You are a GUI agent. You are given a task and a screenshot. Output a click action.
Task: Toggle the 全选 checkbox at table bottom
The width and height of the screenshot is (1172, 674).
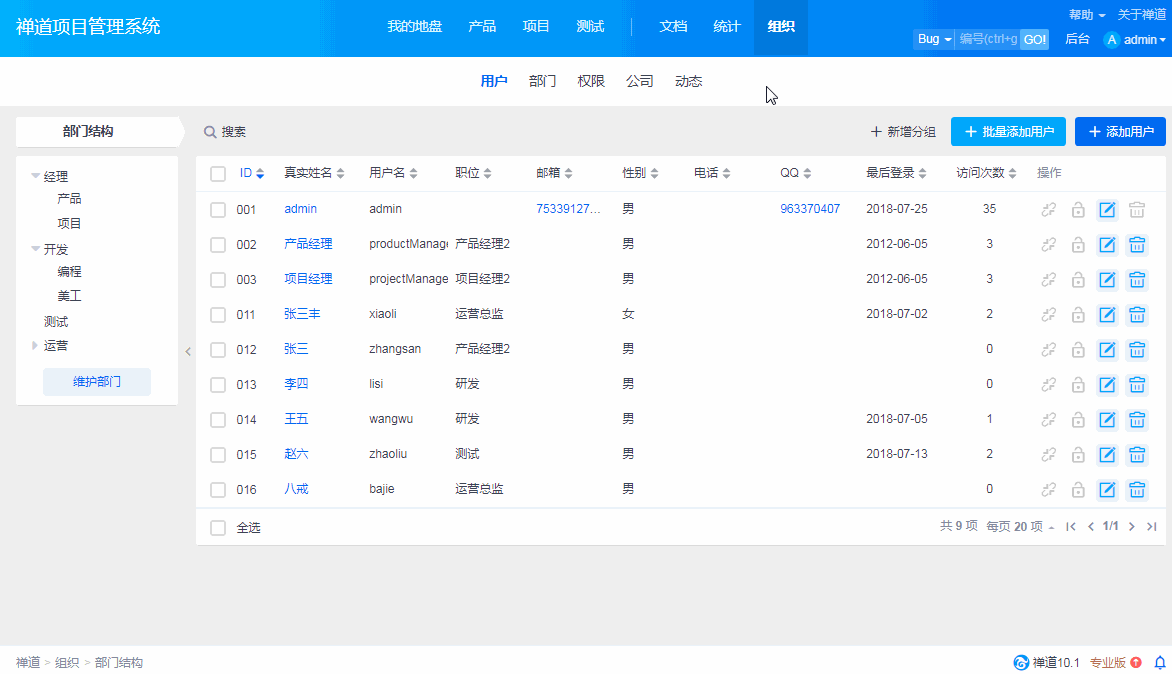pos(218,528)
